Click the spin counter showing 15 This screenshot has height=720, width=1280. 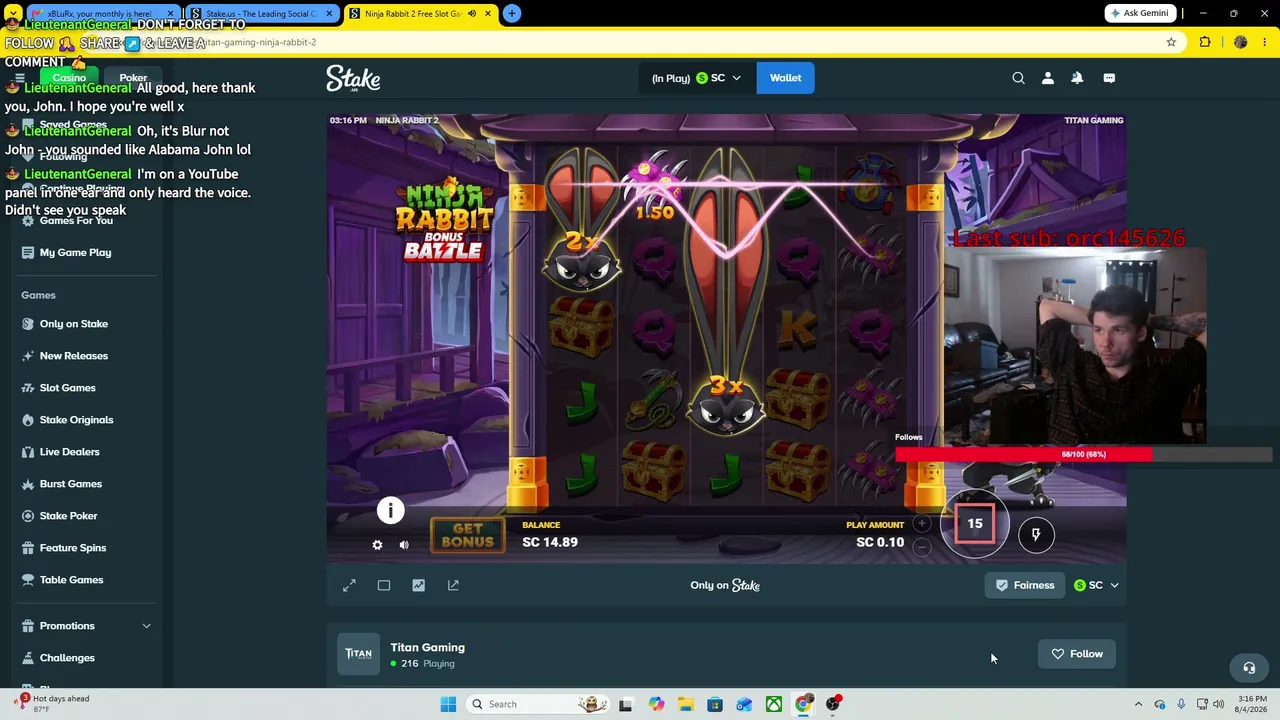pos(975,524)
